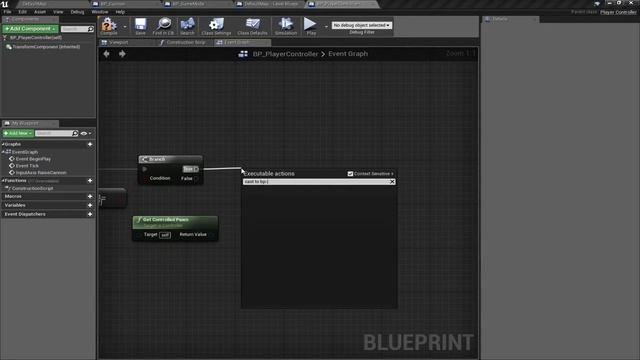Click the EventGraph grid icon

(x=8, y=152)
